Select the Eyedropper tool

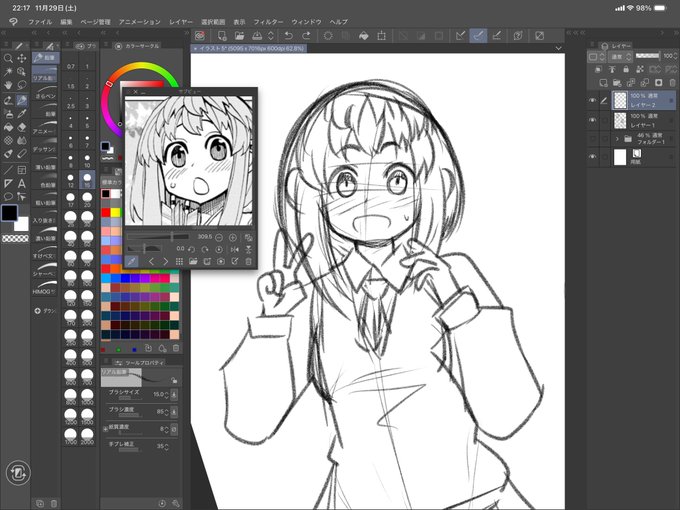[21, 114]
